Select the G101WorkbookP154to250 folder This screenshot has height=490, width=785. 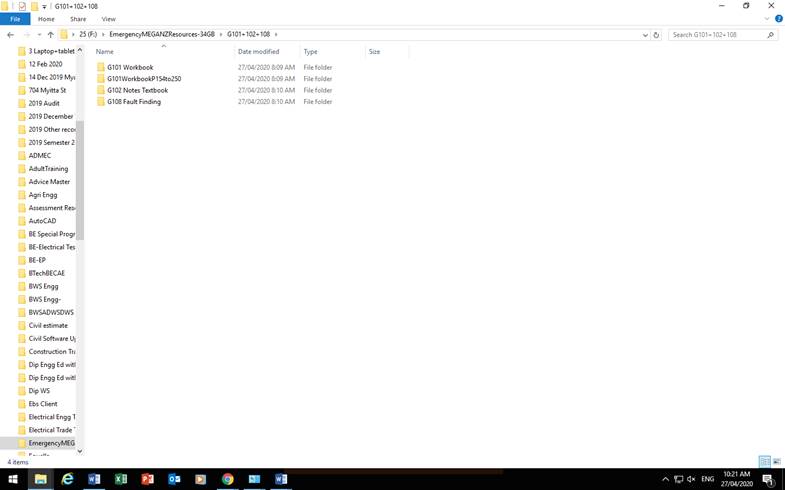[x=144, y=79]
